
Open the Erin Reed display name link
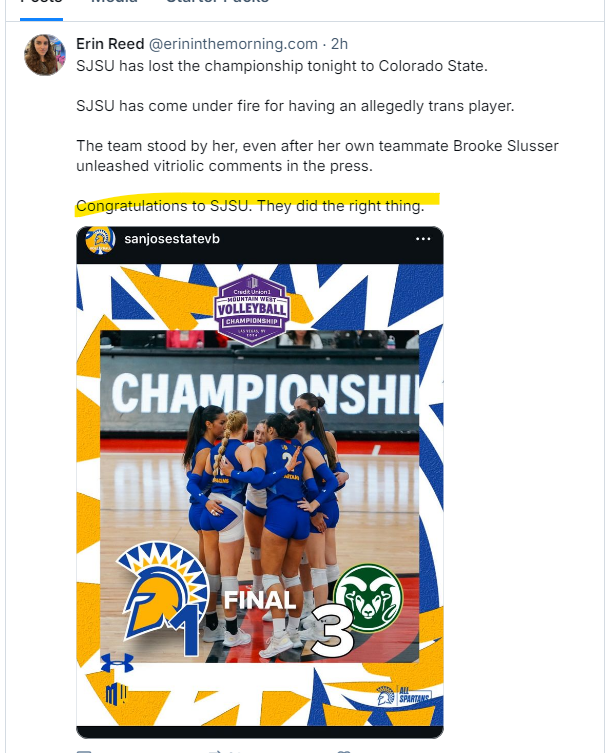110,43
